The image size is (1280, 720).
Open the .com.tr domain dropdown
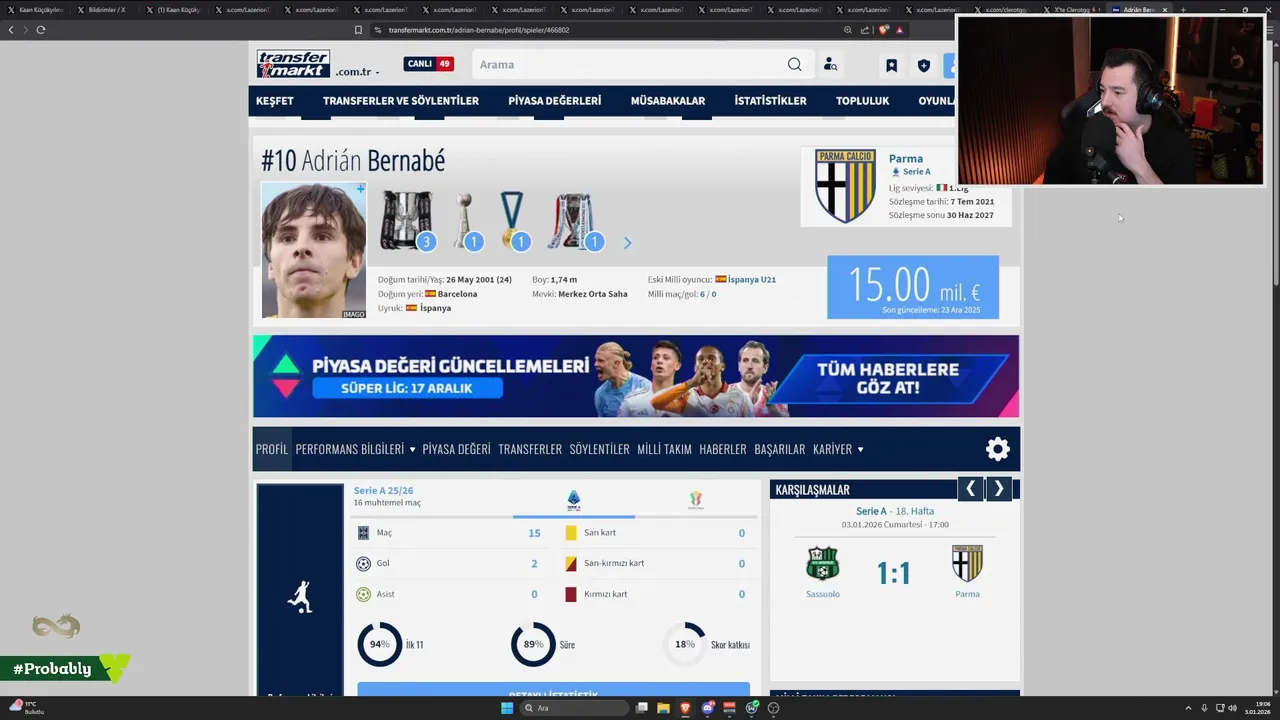(x=358, y=72)
